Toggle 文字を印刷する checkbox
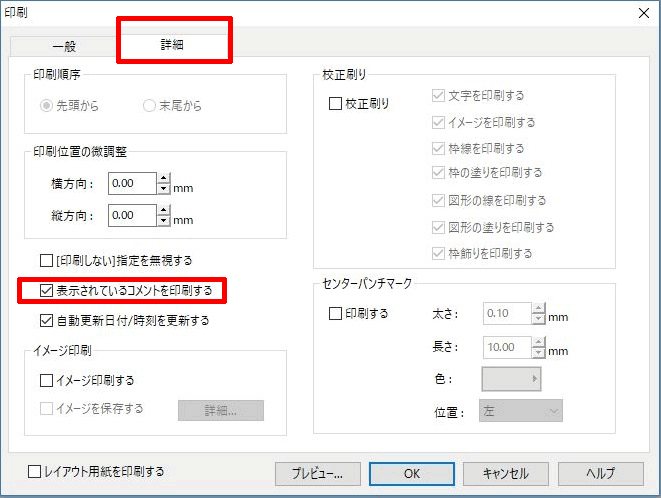Viewport: 661px width, 498px height. [438, 96]
